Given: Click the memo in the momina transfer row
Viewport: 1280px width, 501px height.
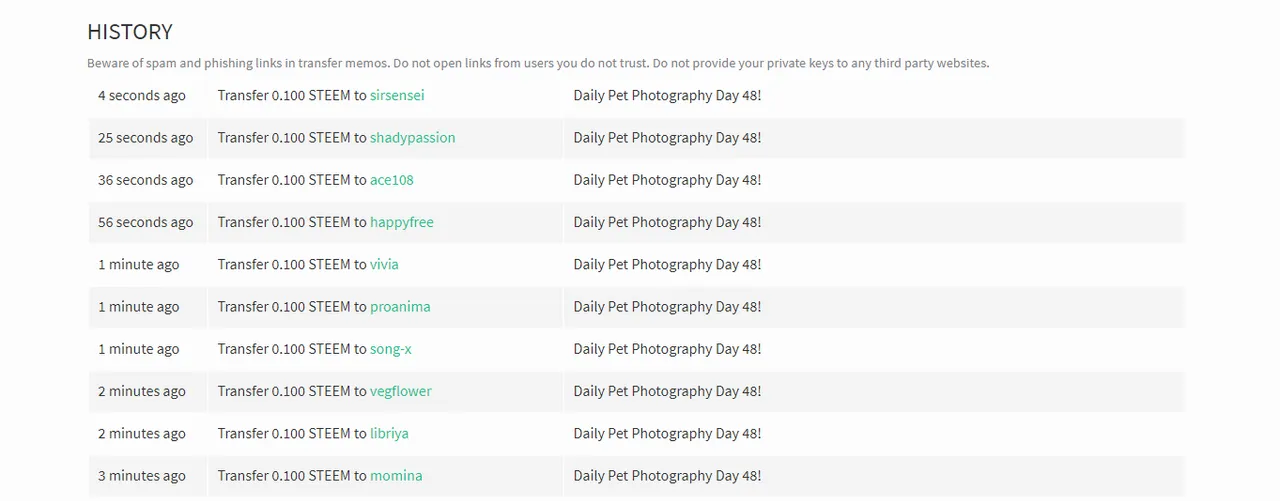Looking at the screenshot, I should click(667, 476).
